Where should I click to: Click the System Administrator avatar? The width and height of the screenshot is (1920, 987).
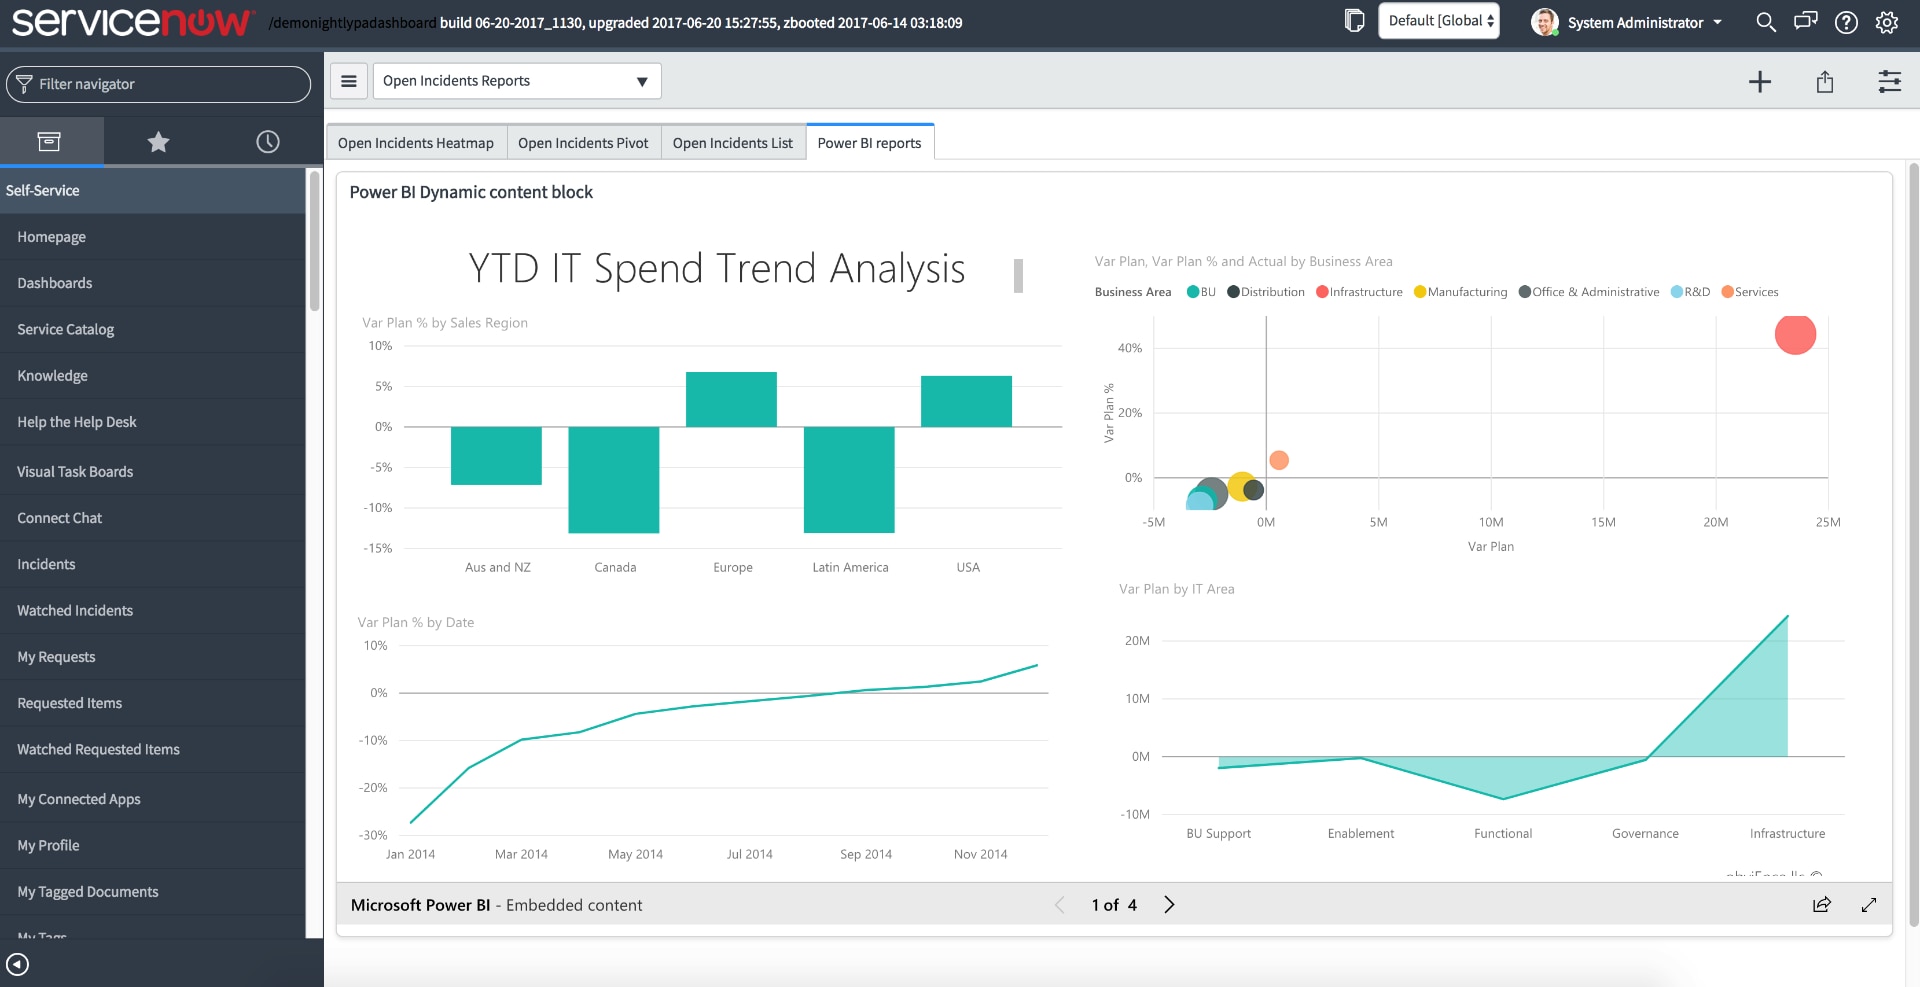pyautogui.click(x=1545, y=22)
